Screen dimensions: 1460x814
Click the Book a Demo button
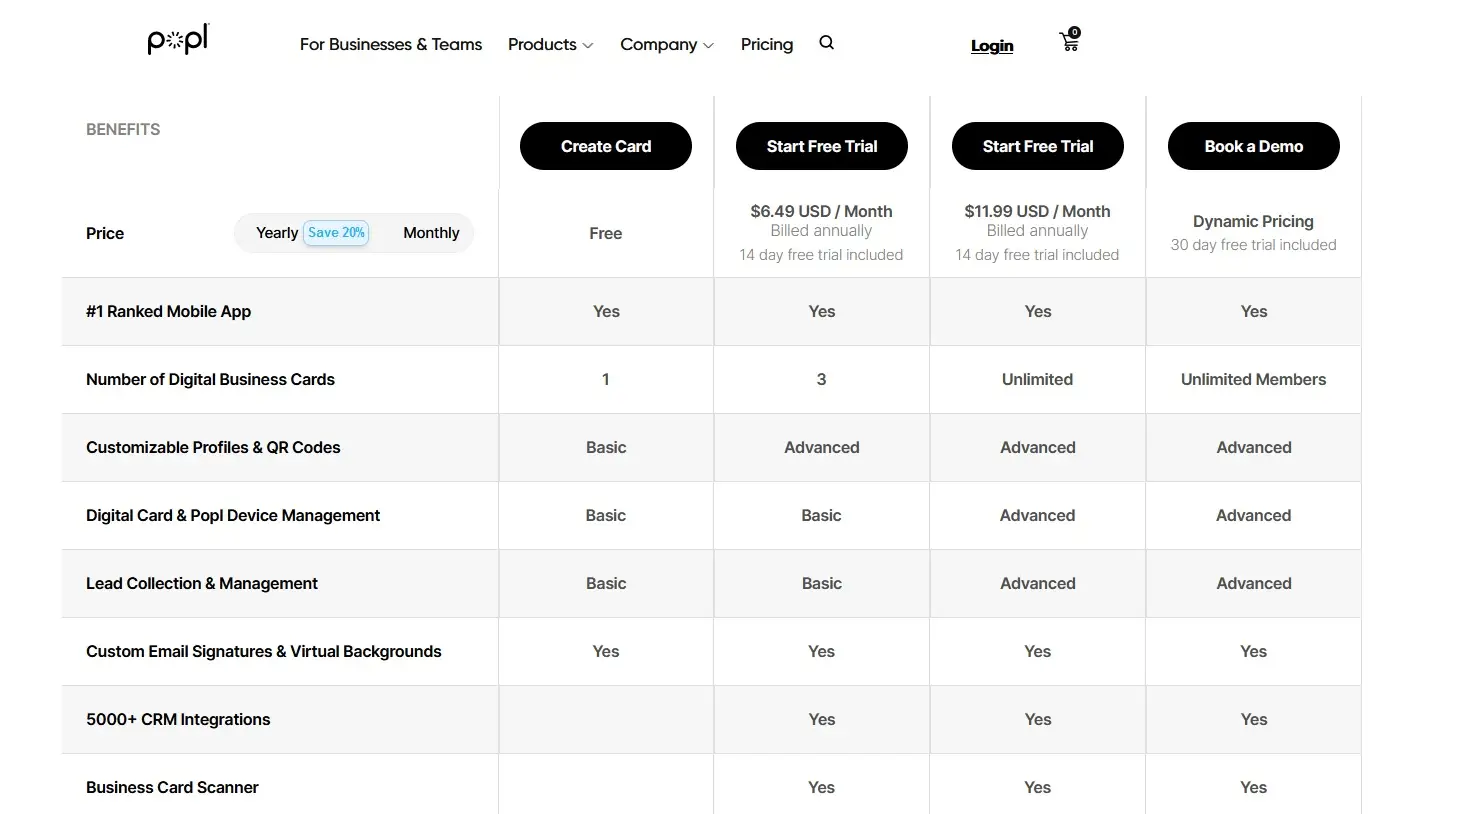pos(1254,146)
